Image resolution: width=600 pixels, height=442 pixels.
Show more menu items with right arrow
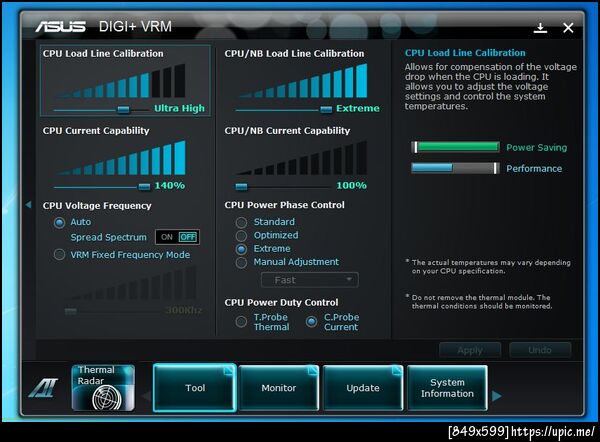(x=497, y=396)
